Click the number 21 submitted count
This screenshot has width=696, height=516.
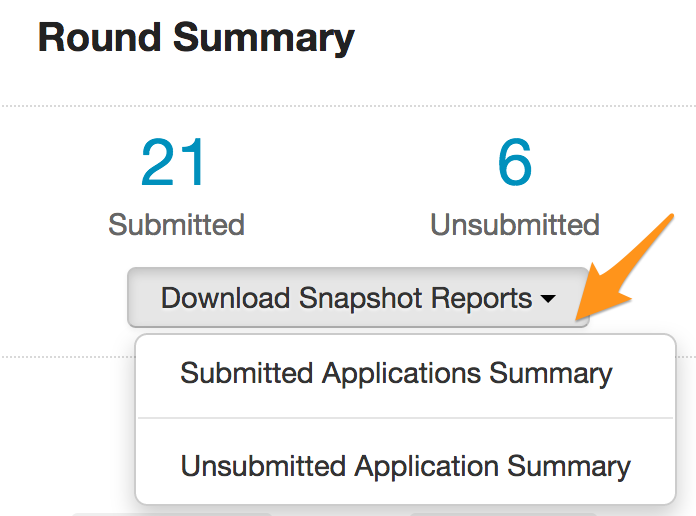tap(174, 165)
